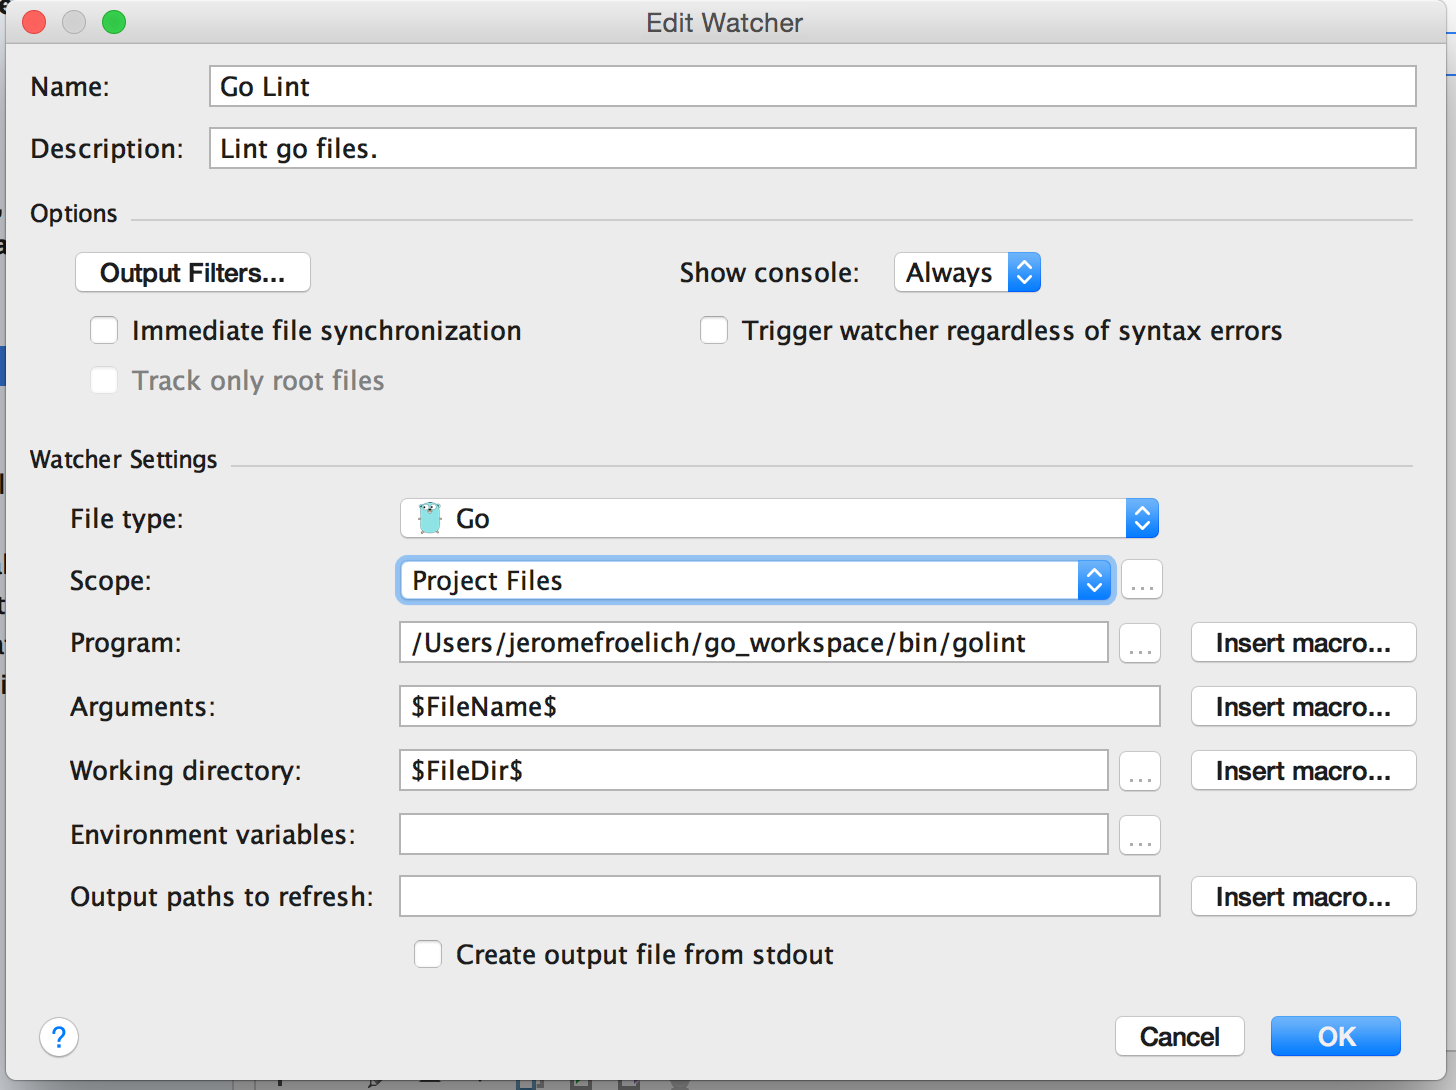
Task: Tick Create output file from stdout
Action: click(x=428, y=955)
